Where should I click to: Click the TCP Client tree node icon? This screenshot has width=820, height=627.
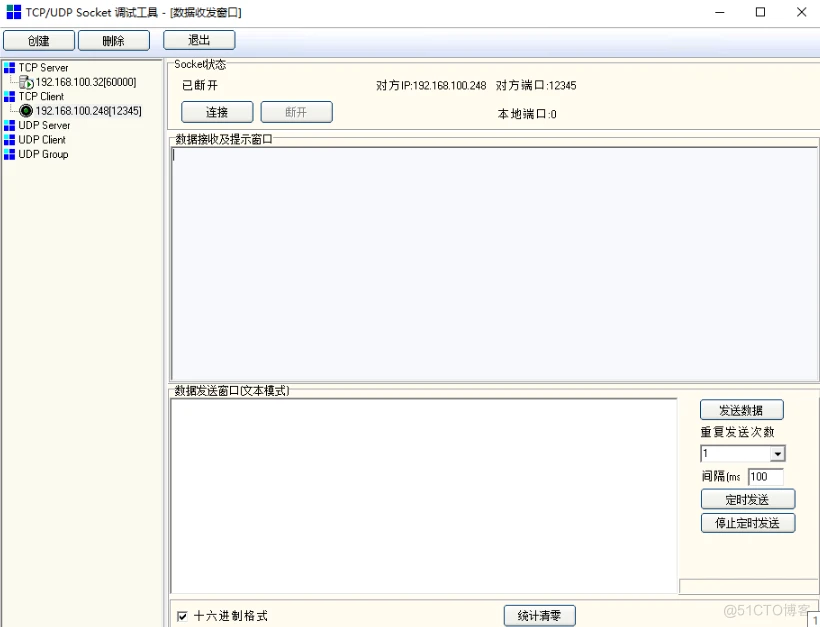click(x=12, y=96)
